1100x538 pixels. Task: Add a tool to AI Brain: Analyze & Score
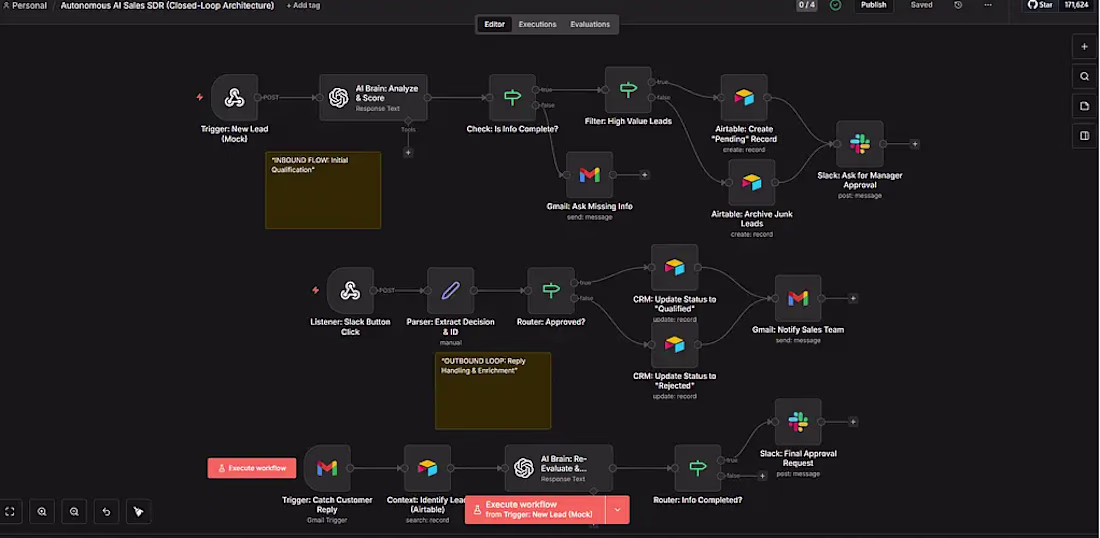408,152
